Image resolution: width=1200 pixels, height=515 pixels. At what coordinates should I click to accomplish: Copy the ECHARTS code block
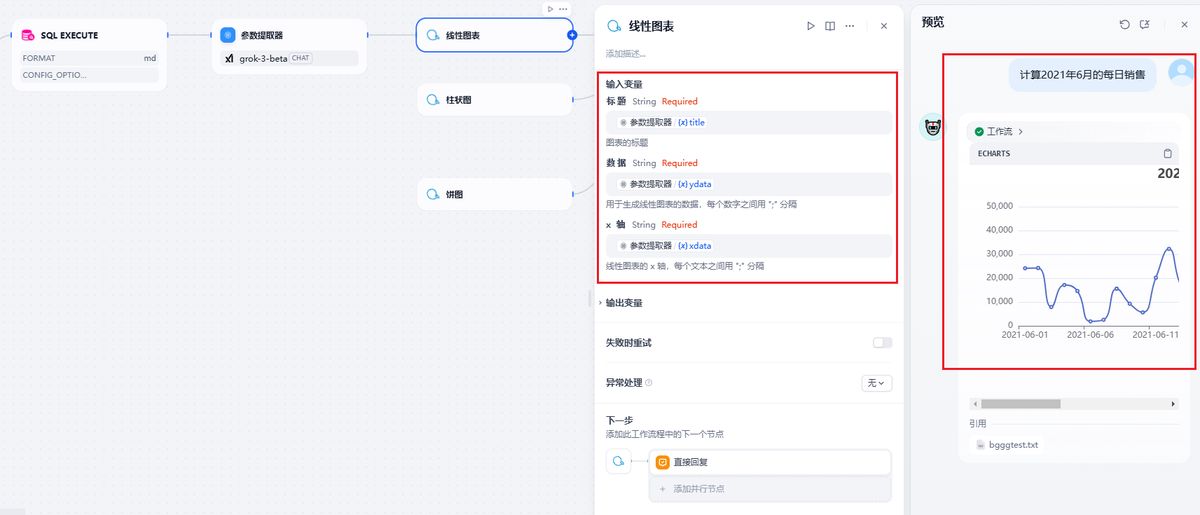point(1167,154)
